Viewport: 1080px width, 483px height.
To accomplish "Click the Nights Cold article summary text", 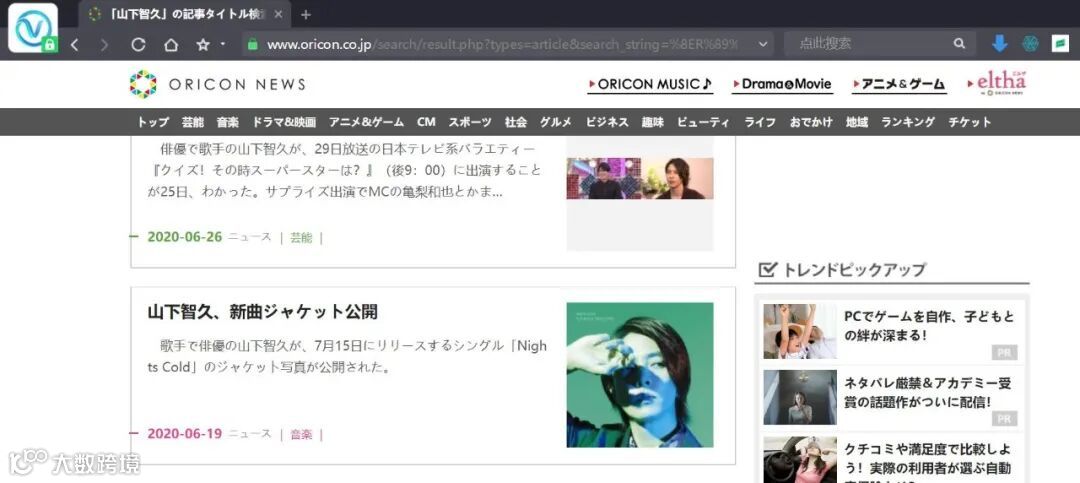I will (x=347, y=356).
